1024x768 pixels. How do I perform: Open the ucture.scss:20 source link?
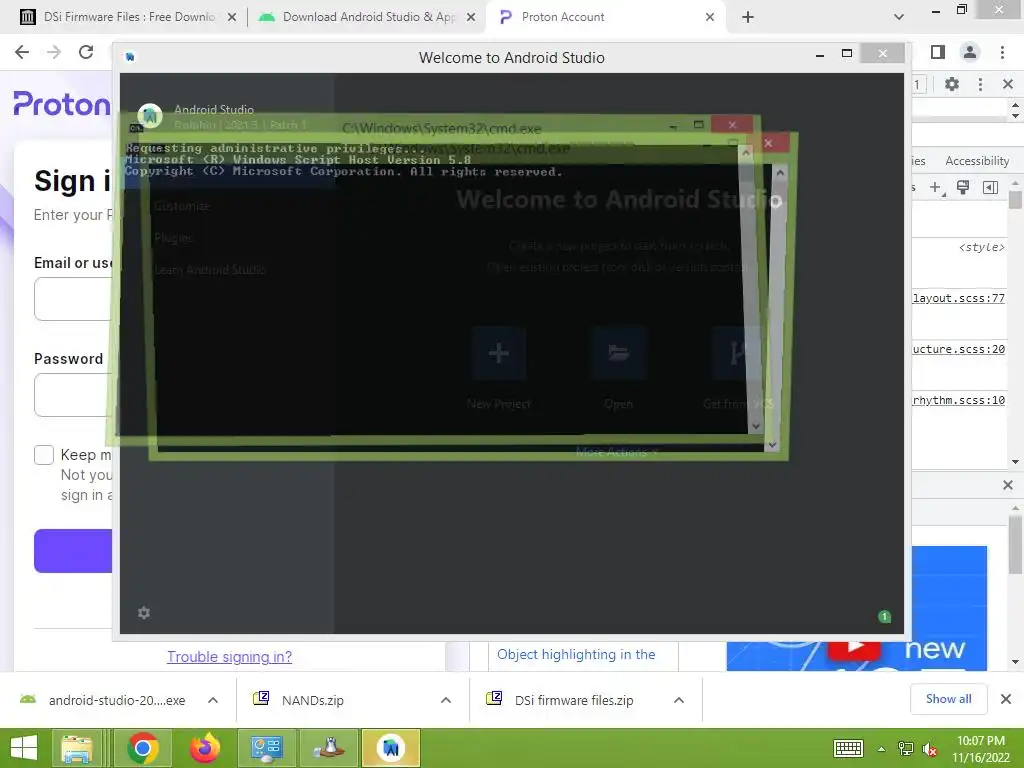point(959,349)
